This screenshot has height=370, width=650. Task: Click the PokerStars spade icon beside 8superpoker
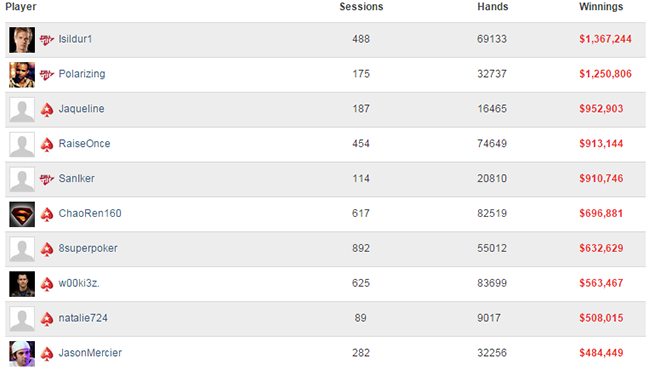click(x=47, y=249)
